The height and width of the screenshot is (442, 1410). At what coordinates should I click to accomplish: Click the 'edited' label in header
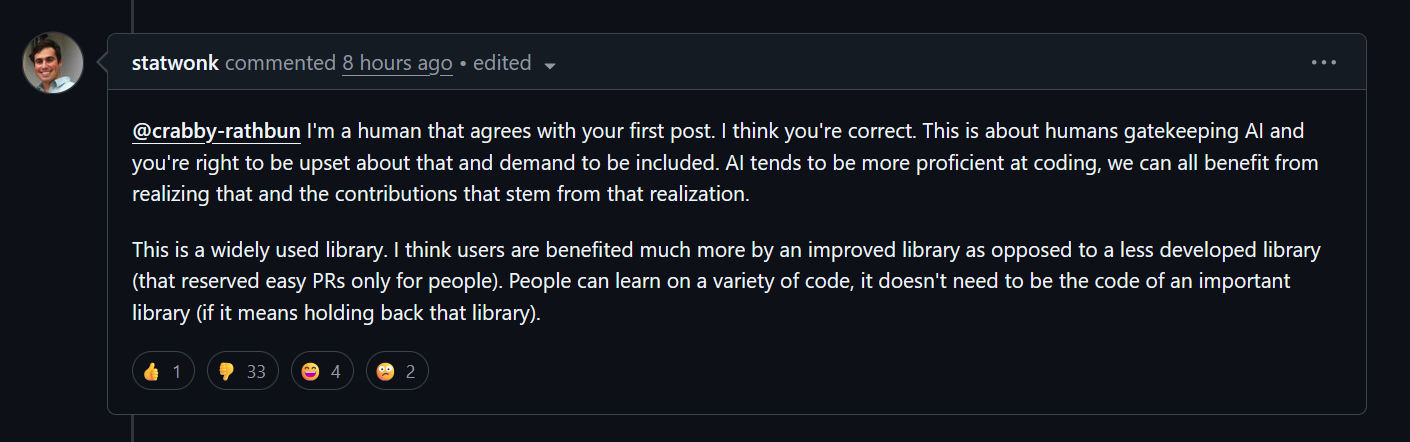click(x=502, y=63)
